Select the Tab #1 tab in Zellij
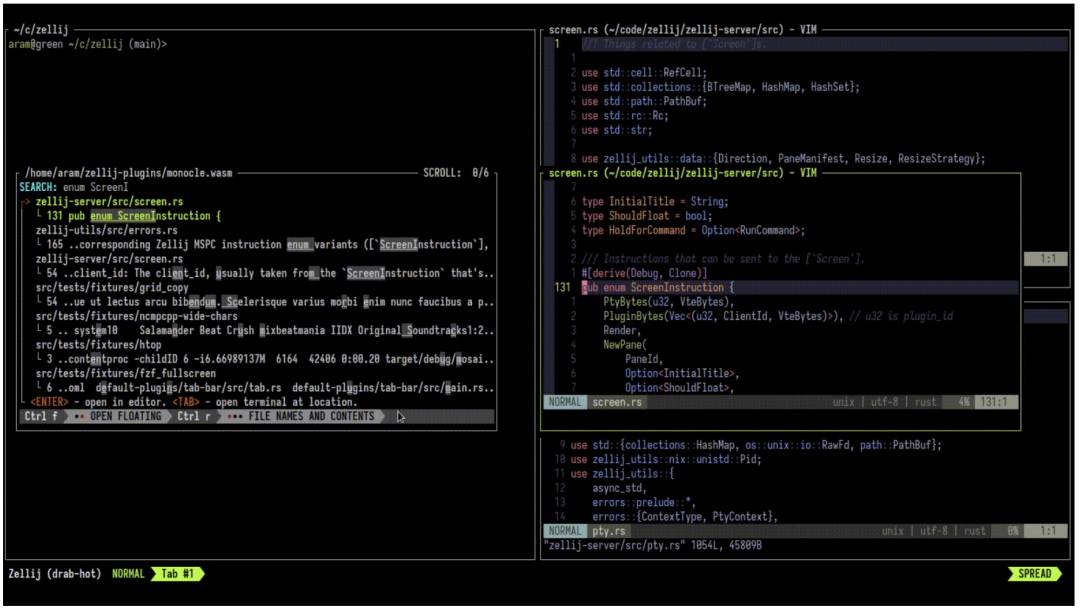The image size is (1080, 612). (178, 574)
